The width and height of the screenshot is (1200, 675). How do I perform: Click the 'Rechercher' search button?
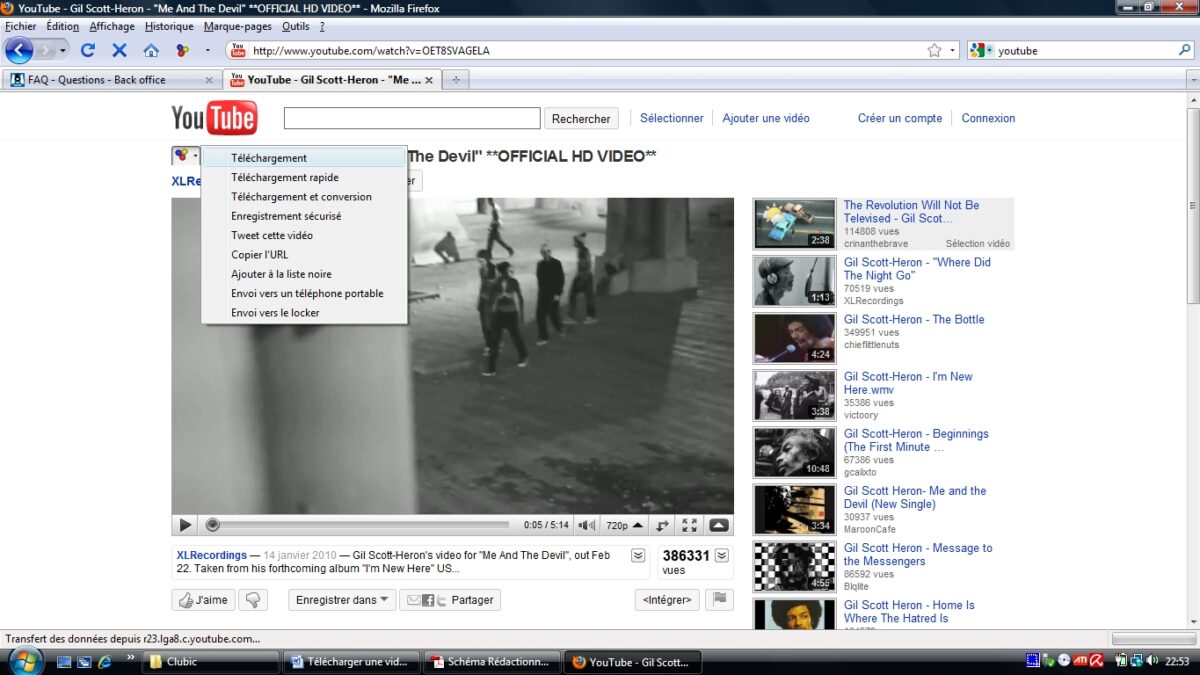click(x=581, y=119)
